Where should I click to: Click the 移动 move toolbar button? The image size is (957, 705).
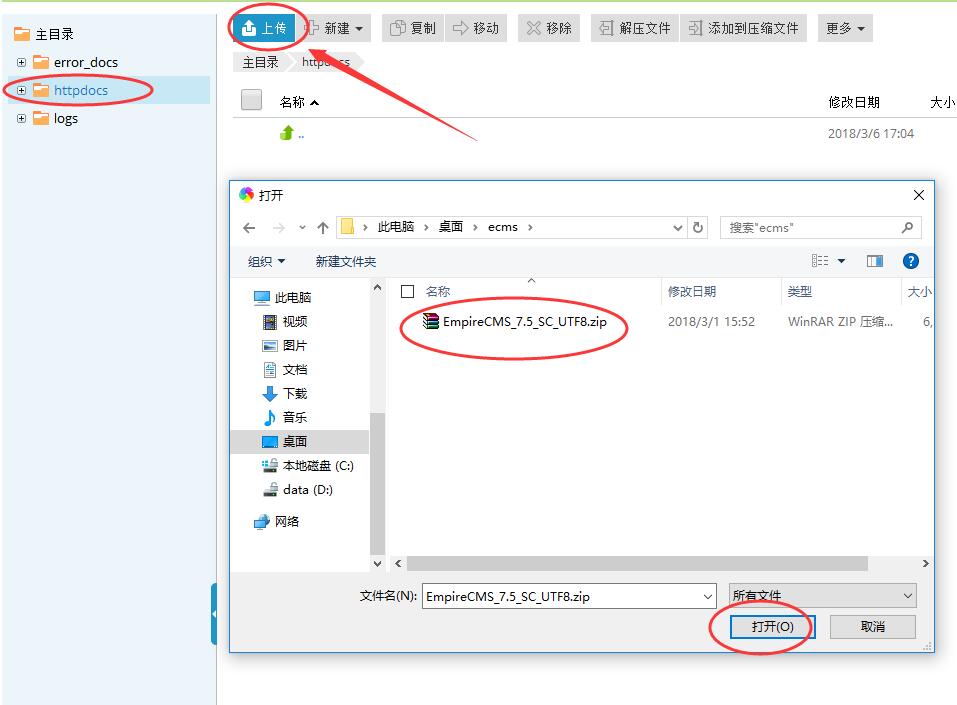[x=476, y=28]
